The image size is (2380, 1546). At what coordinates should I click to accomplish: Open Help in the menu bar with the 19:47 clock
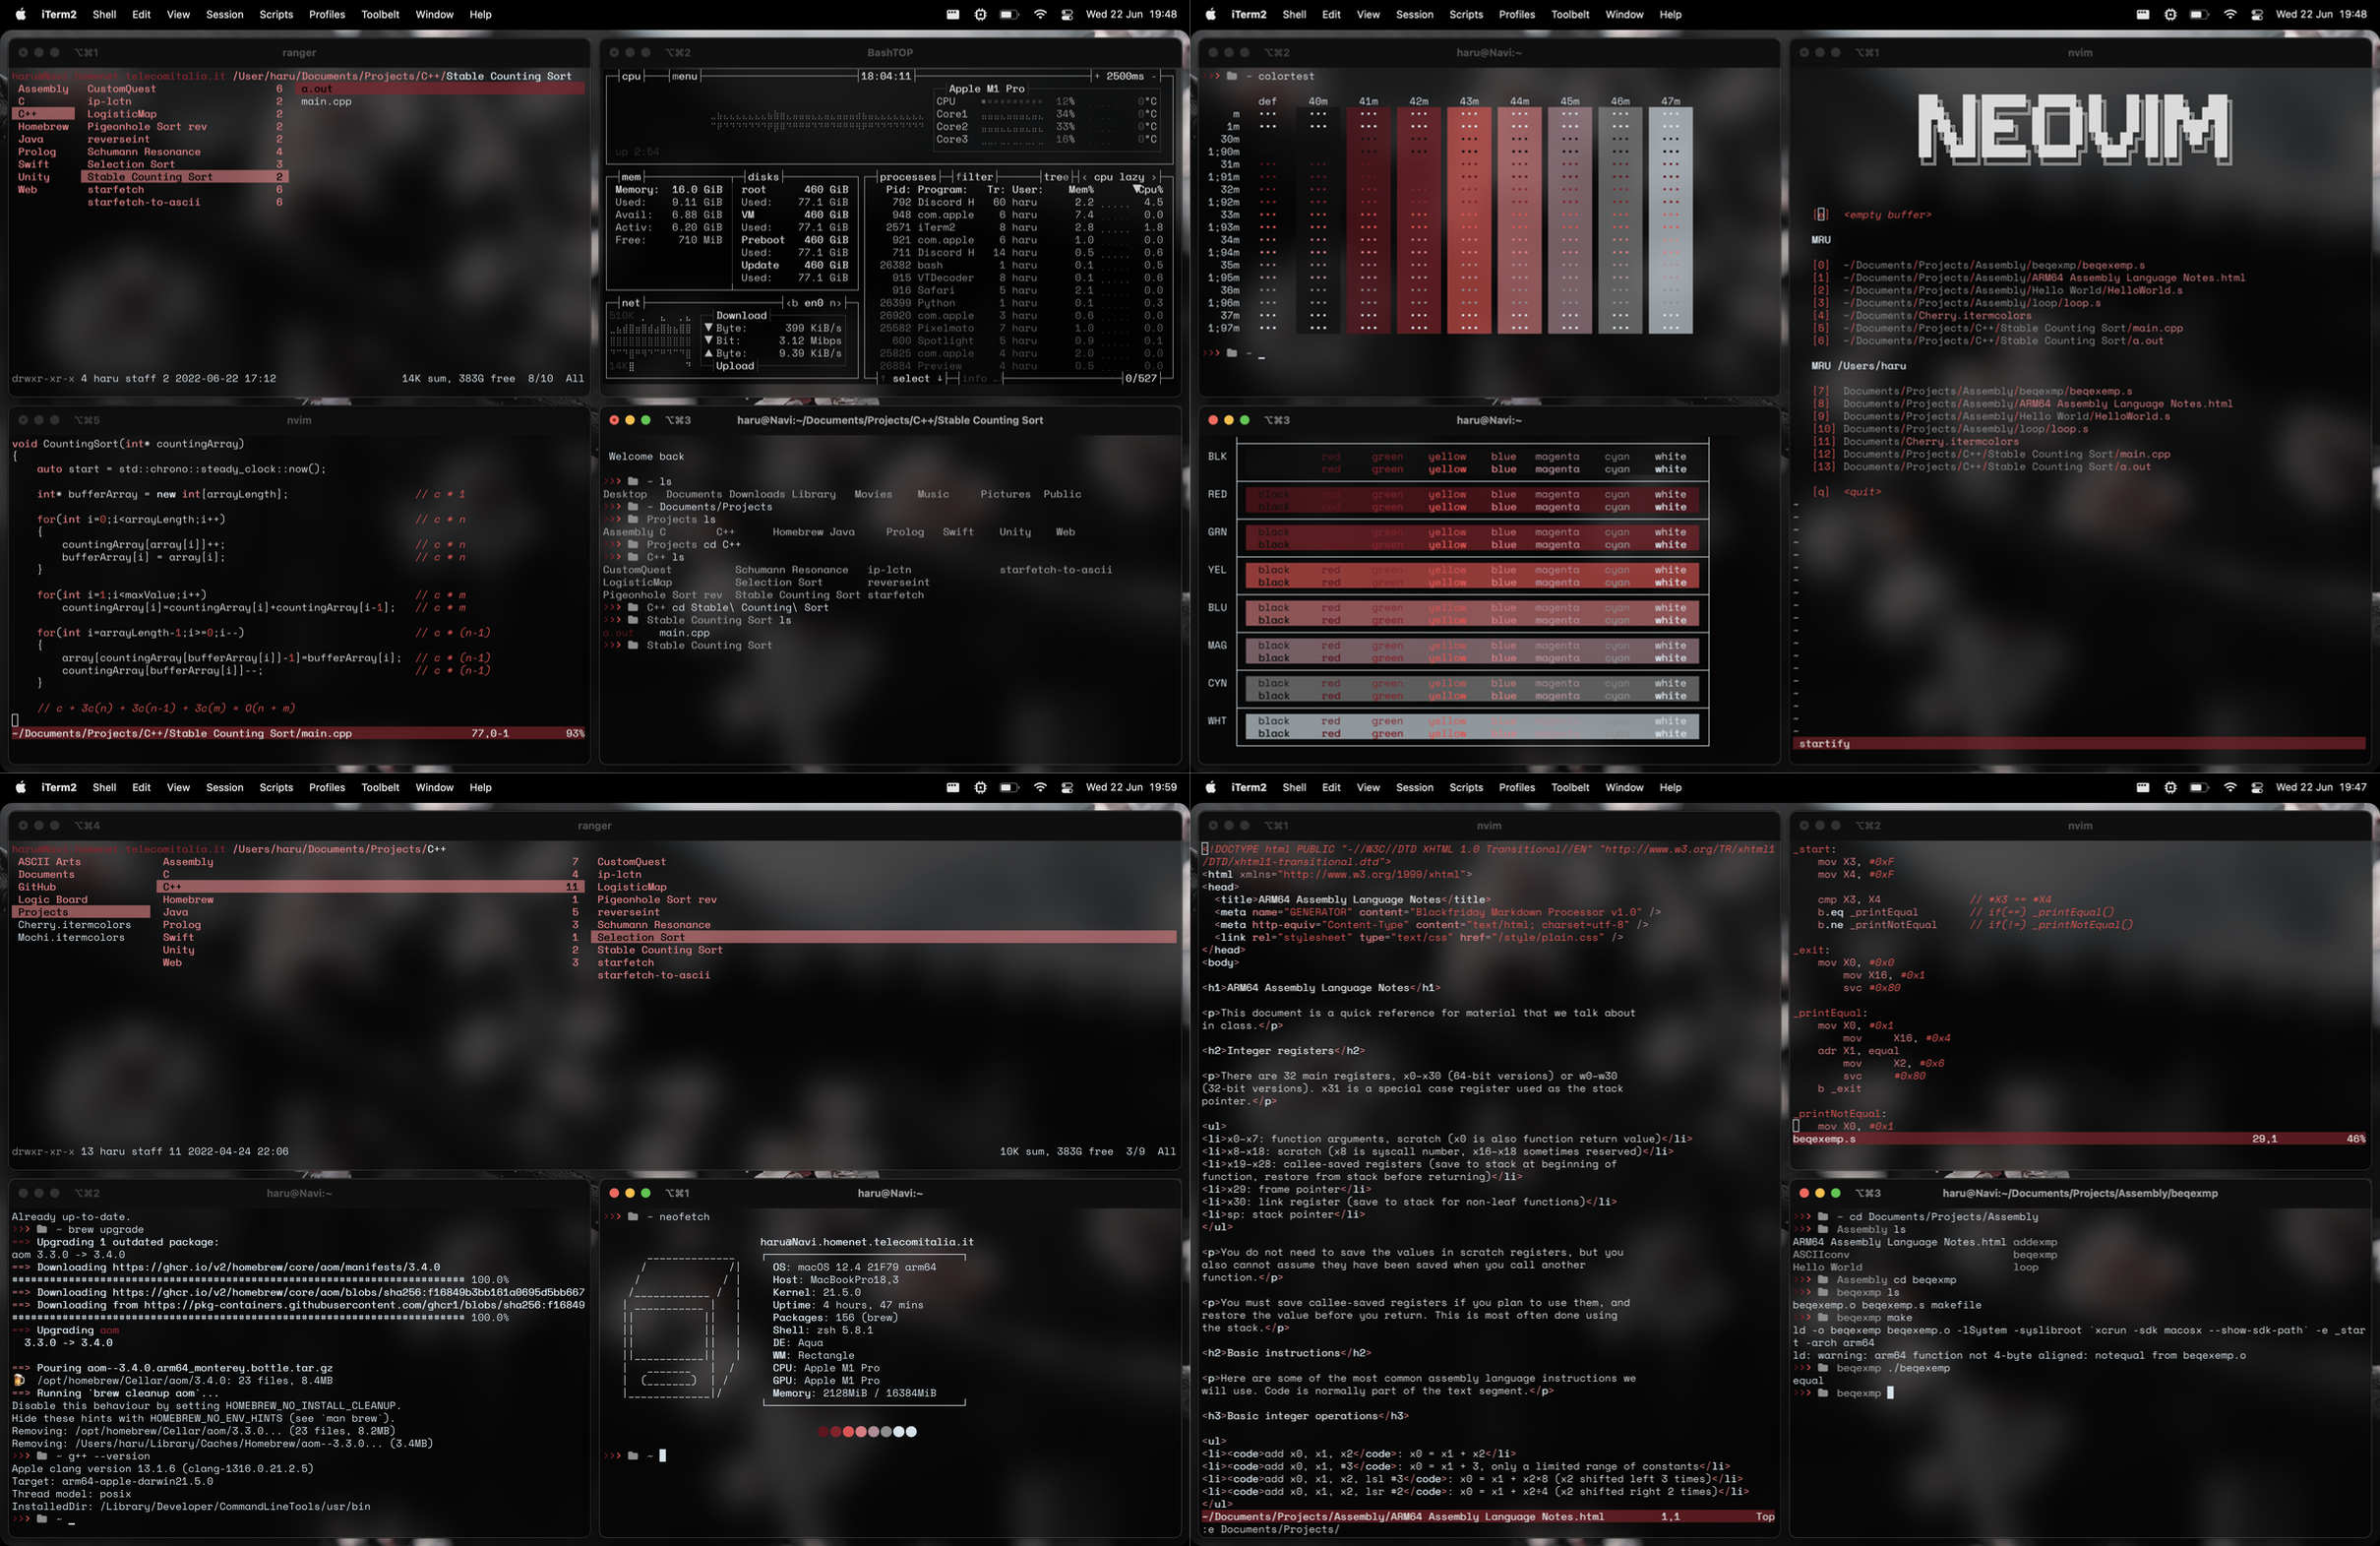[1670, 787]
